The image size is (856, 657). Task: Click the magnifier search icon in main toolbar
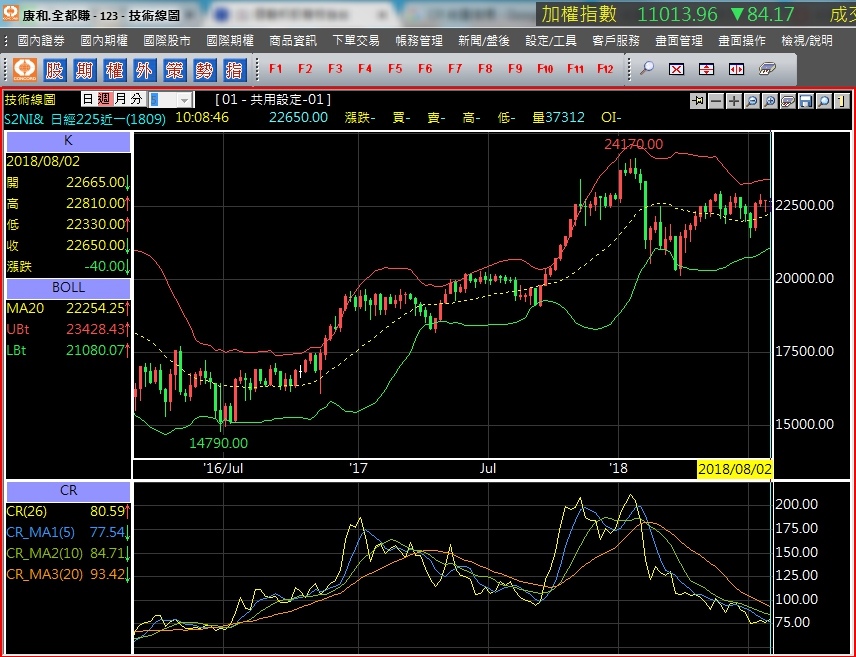point(647,69)
